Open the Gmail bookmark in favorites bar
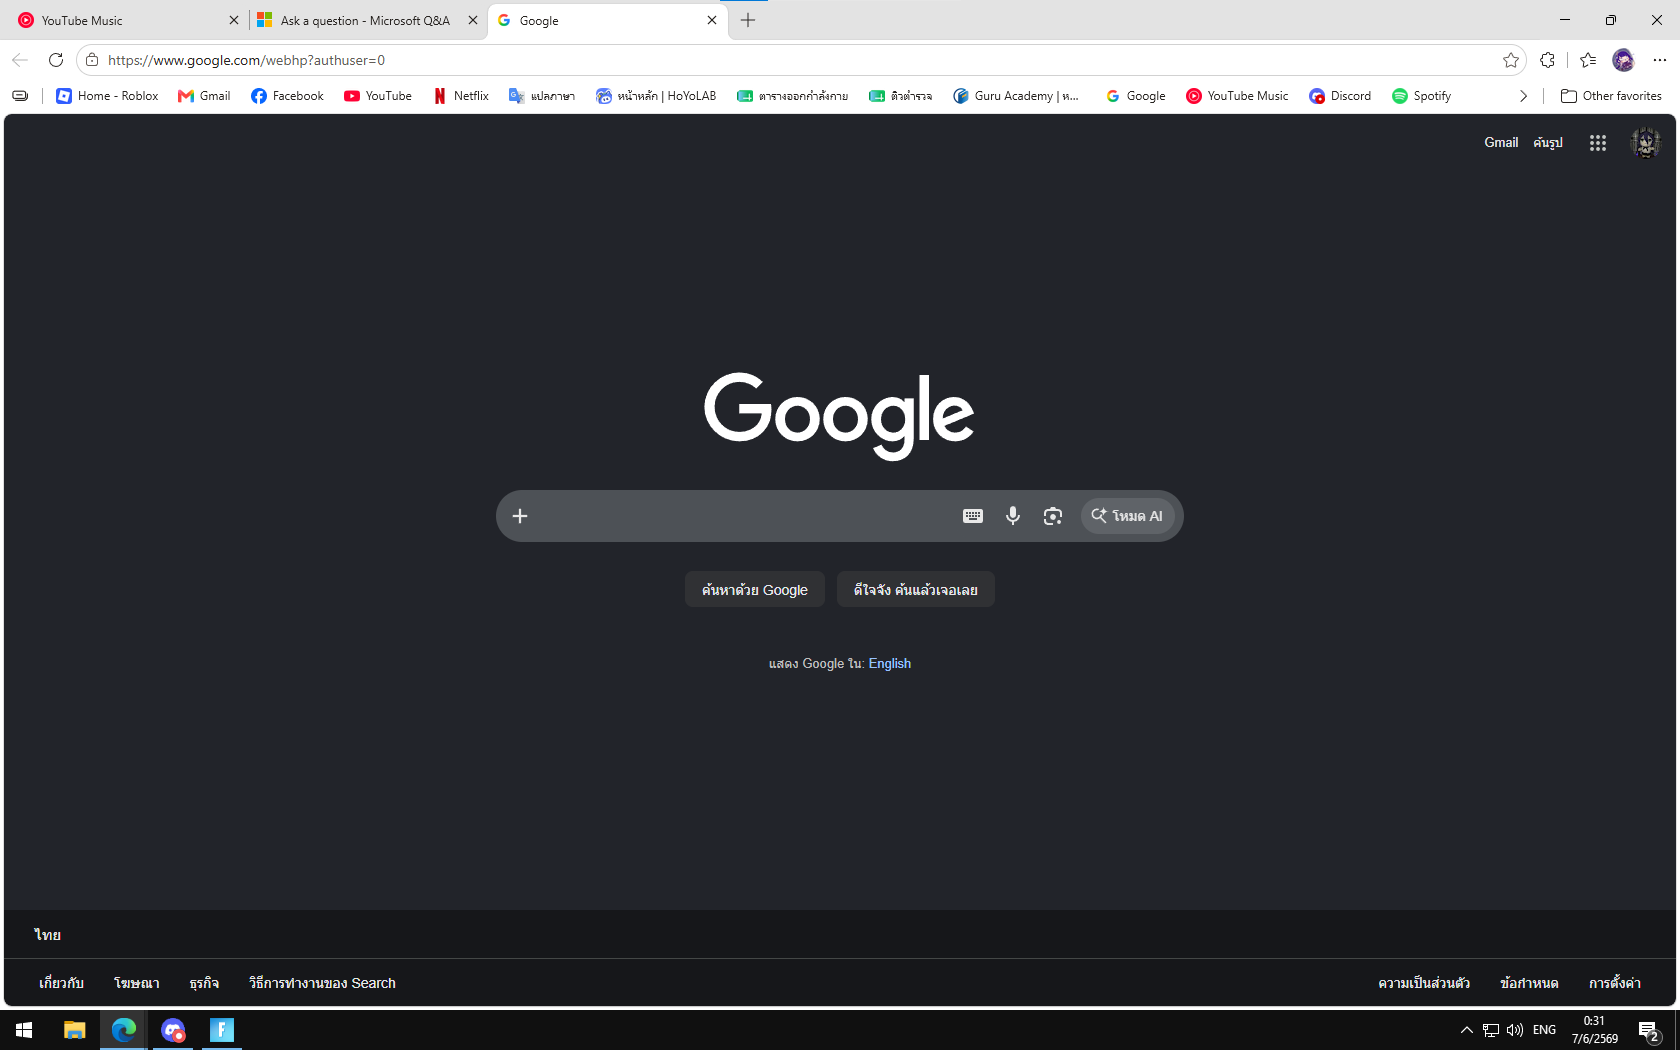This screenshot has height=1050, width=1680. 204,96
